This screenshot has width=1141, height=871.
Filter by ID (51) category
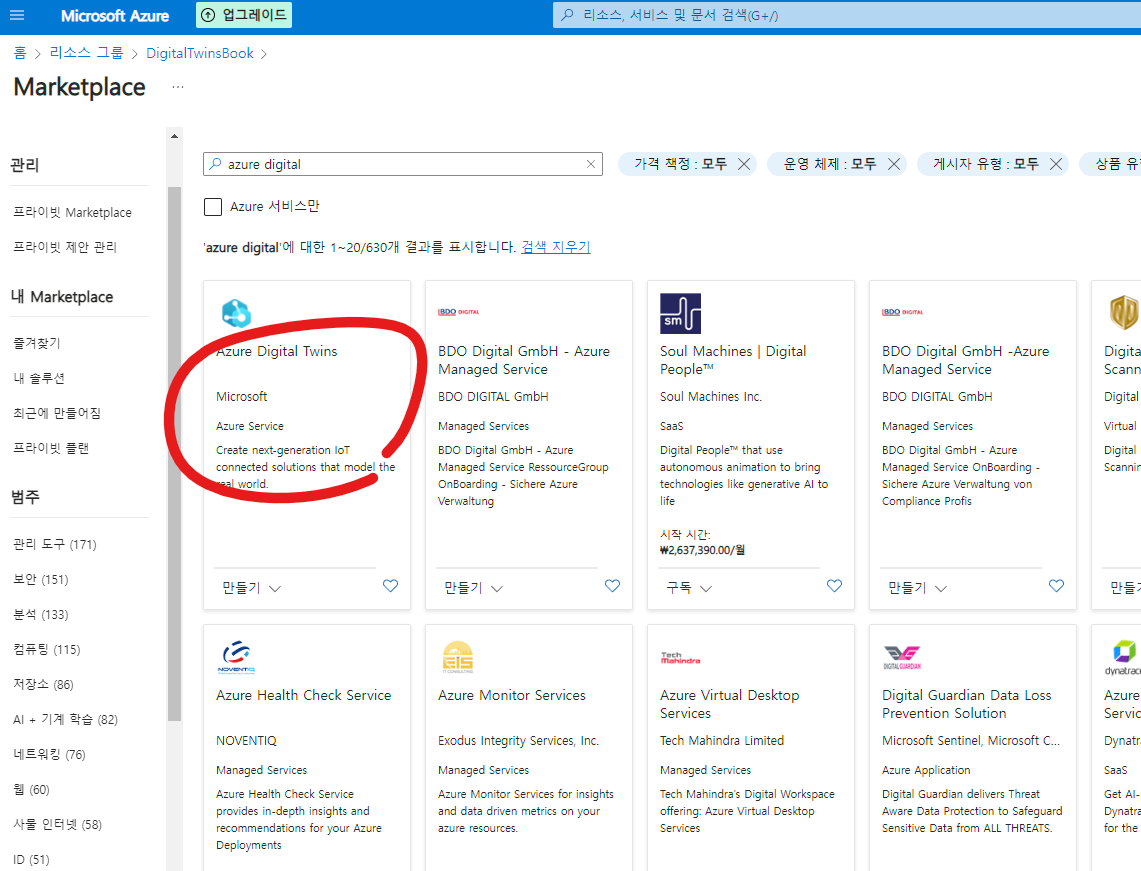click(x=31, y=859)
